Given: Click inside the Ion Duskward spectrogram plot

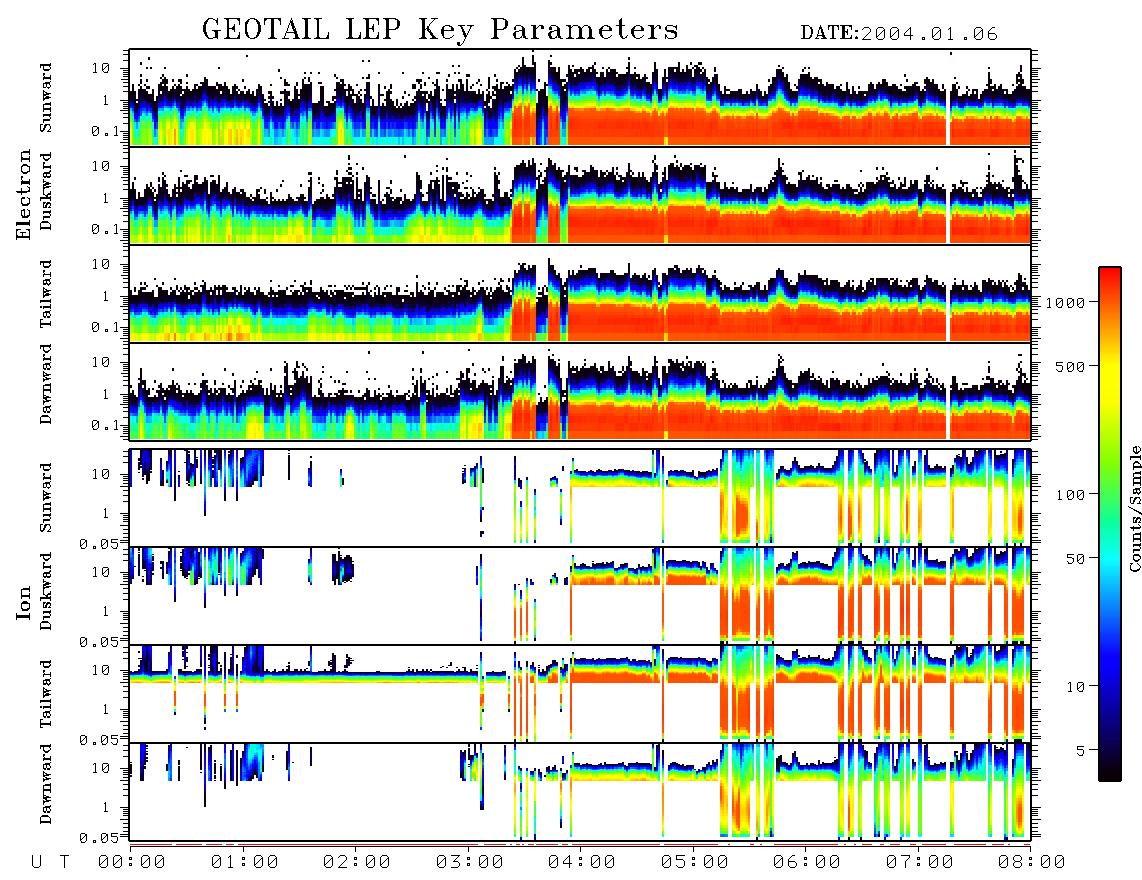Looking at the screenshot, I should coord(580,595).
